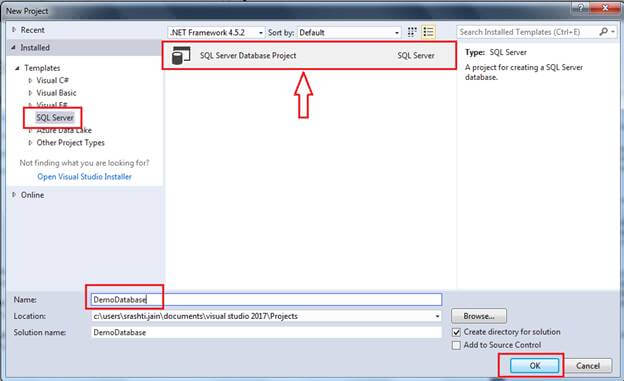
Task: Click the Solution name input field
Action: tap(266, 332)
